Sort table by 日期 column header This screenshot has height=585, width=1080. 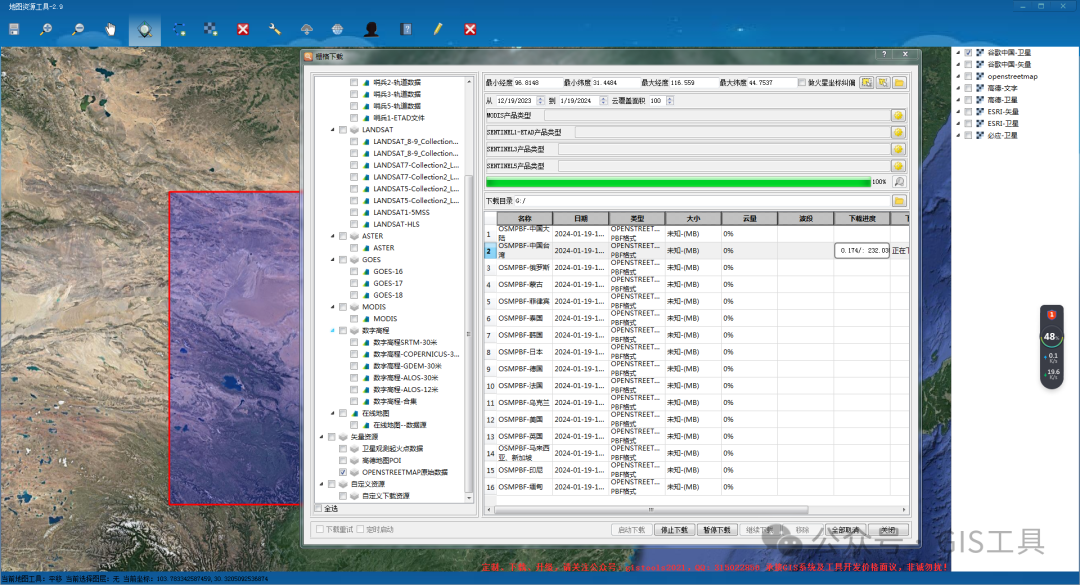(581, 218)
